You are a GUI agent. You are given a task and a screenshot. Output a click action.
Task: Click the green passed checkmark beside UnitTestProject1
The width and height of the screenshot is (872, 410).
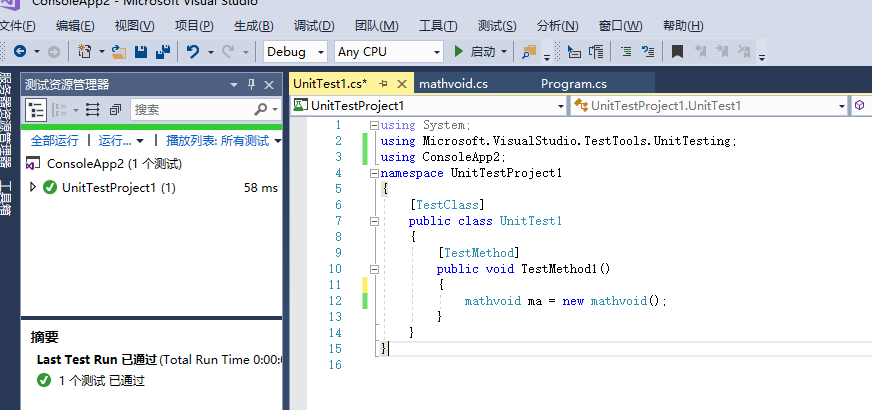pos(50,187)
